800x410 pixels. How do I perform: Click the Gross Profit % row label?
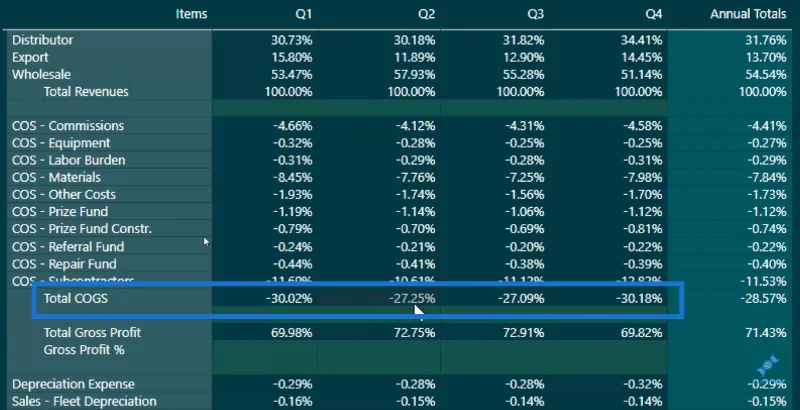[84, 350]
